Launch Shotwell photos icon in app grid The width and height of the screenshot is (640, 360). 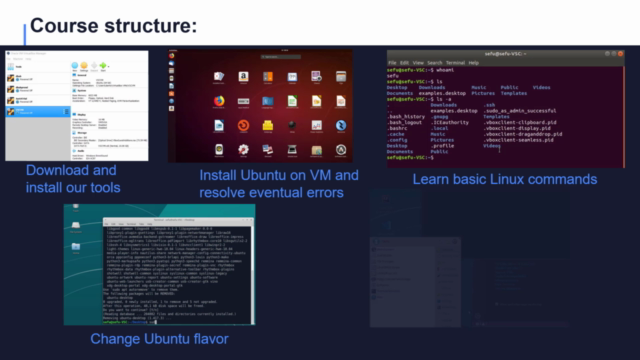(268, 150)
